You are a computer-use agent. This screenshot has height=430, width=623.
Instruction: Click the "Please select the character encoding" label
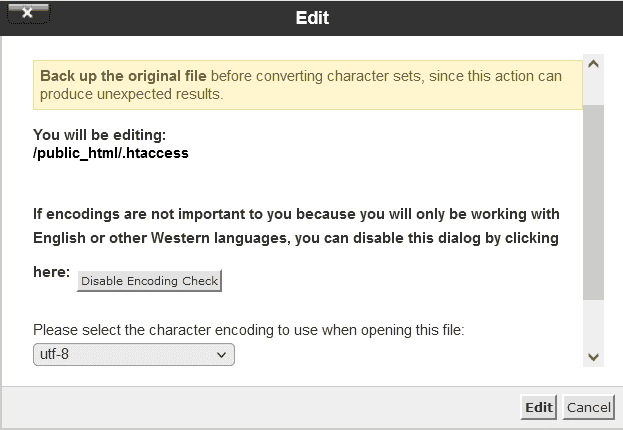point(250,329)
